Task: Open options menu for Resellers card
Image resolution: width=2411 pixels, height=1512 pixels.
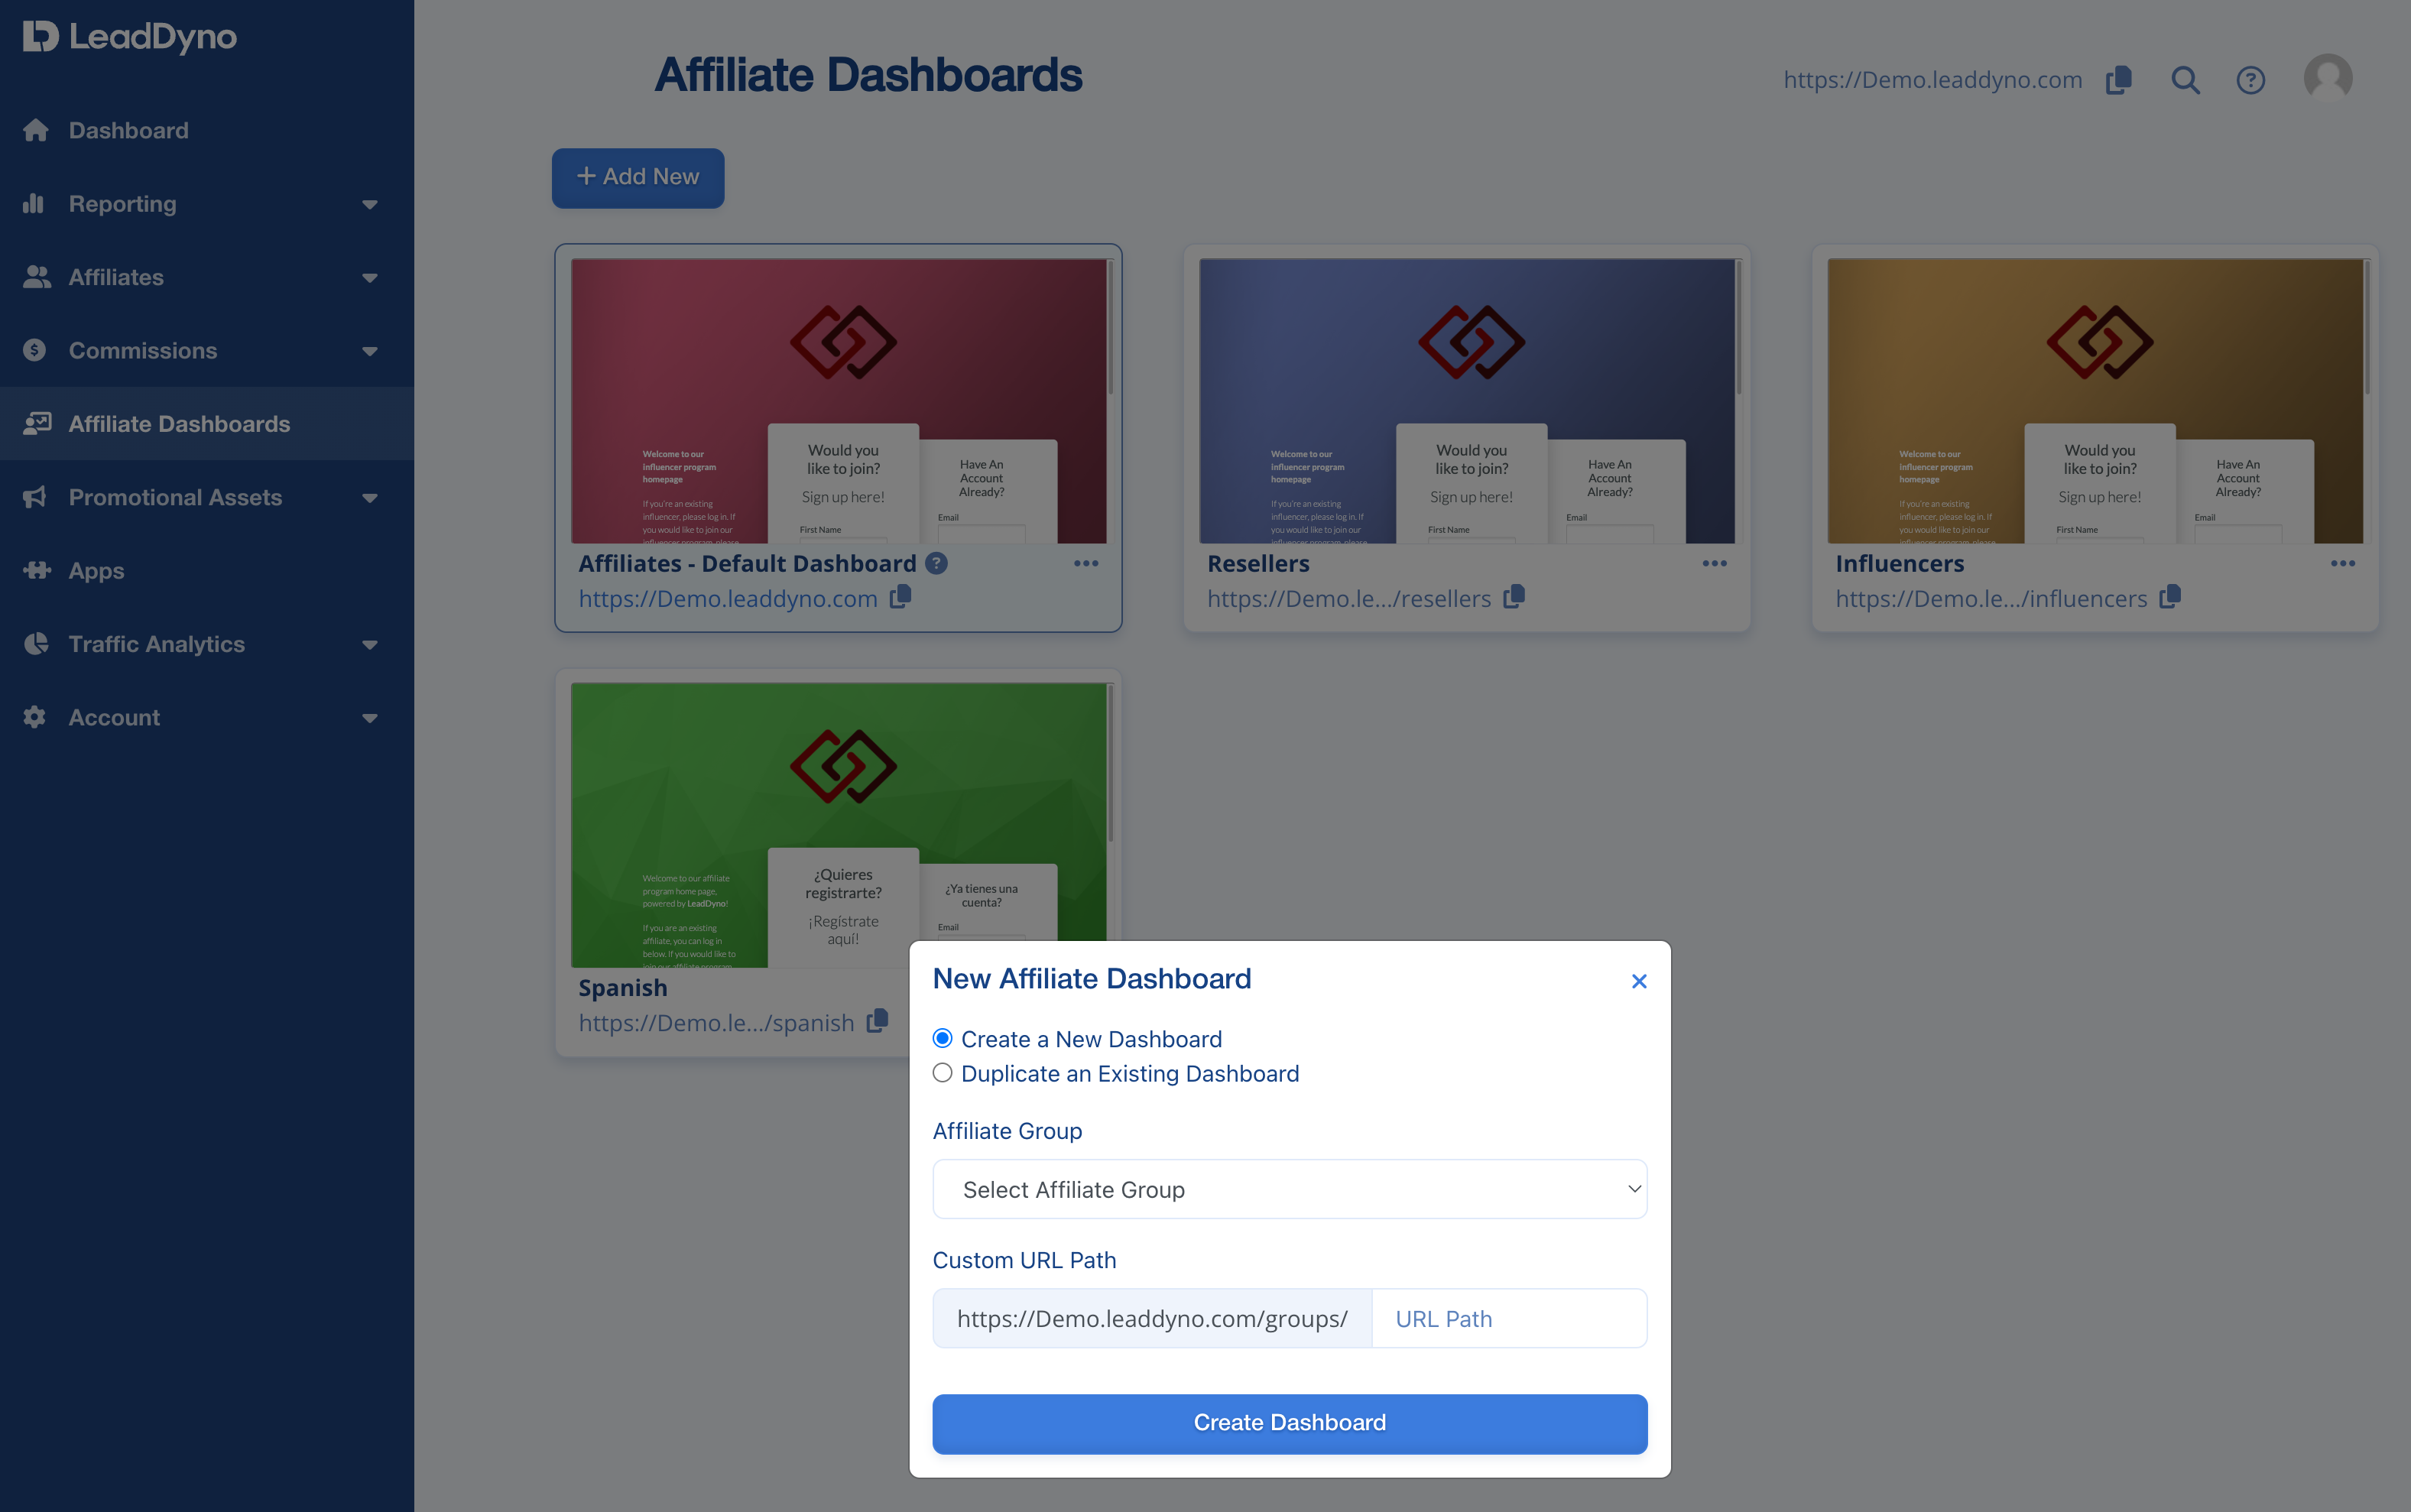Action: (1715, 563)
